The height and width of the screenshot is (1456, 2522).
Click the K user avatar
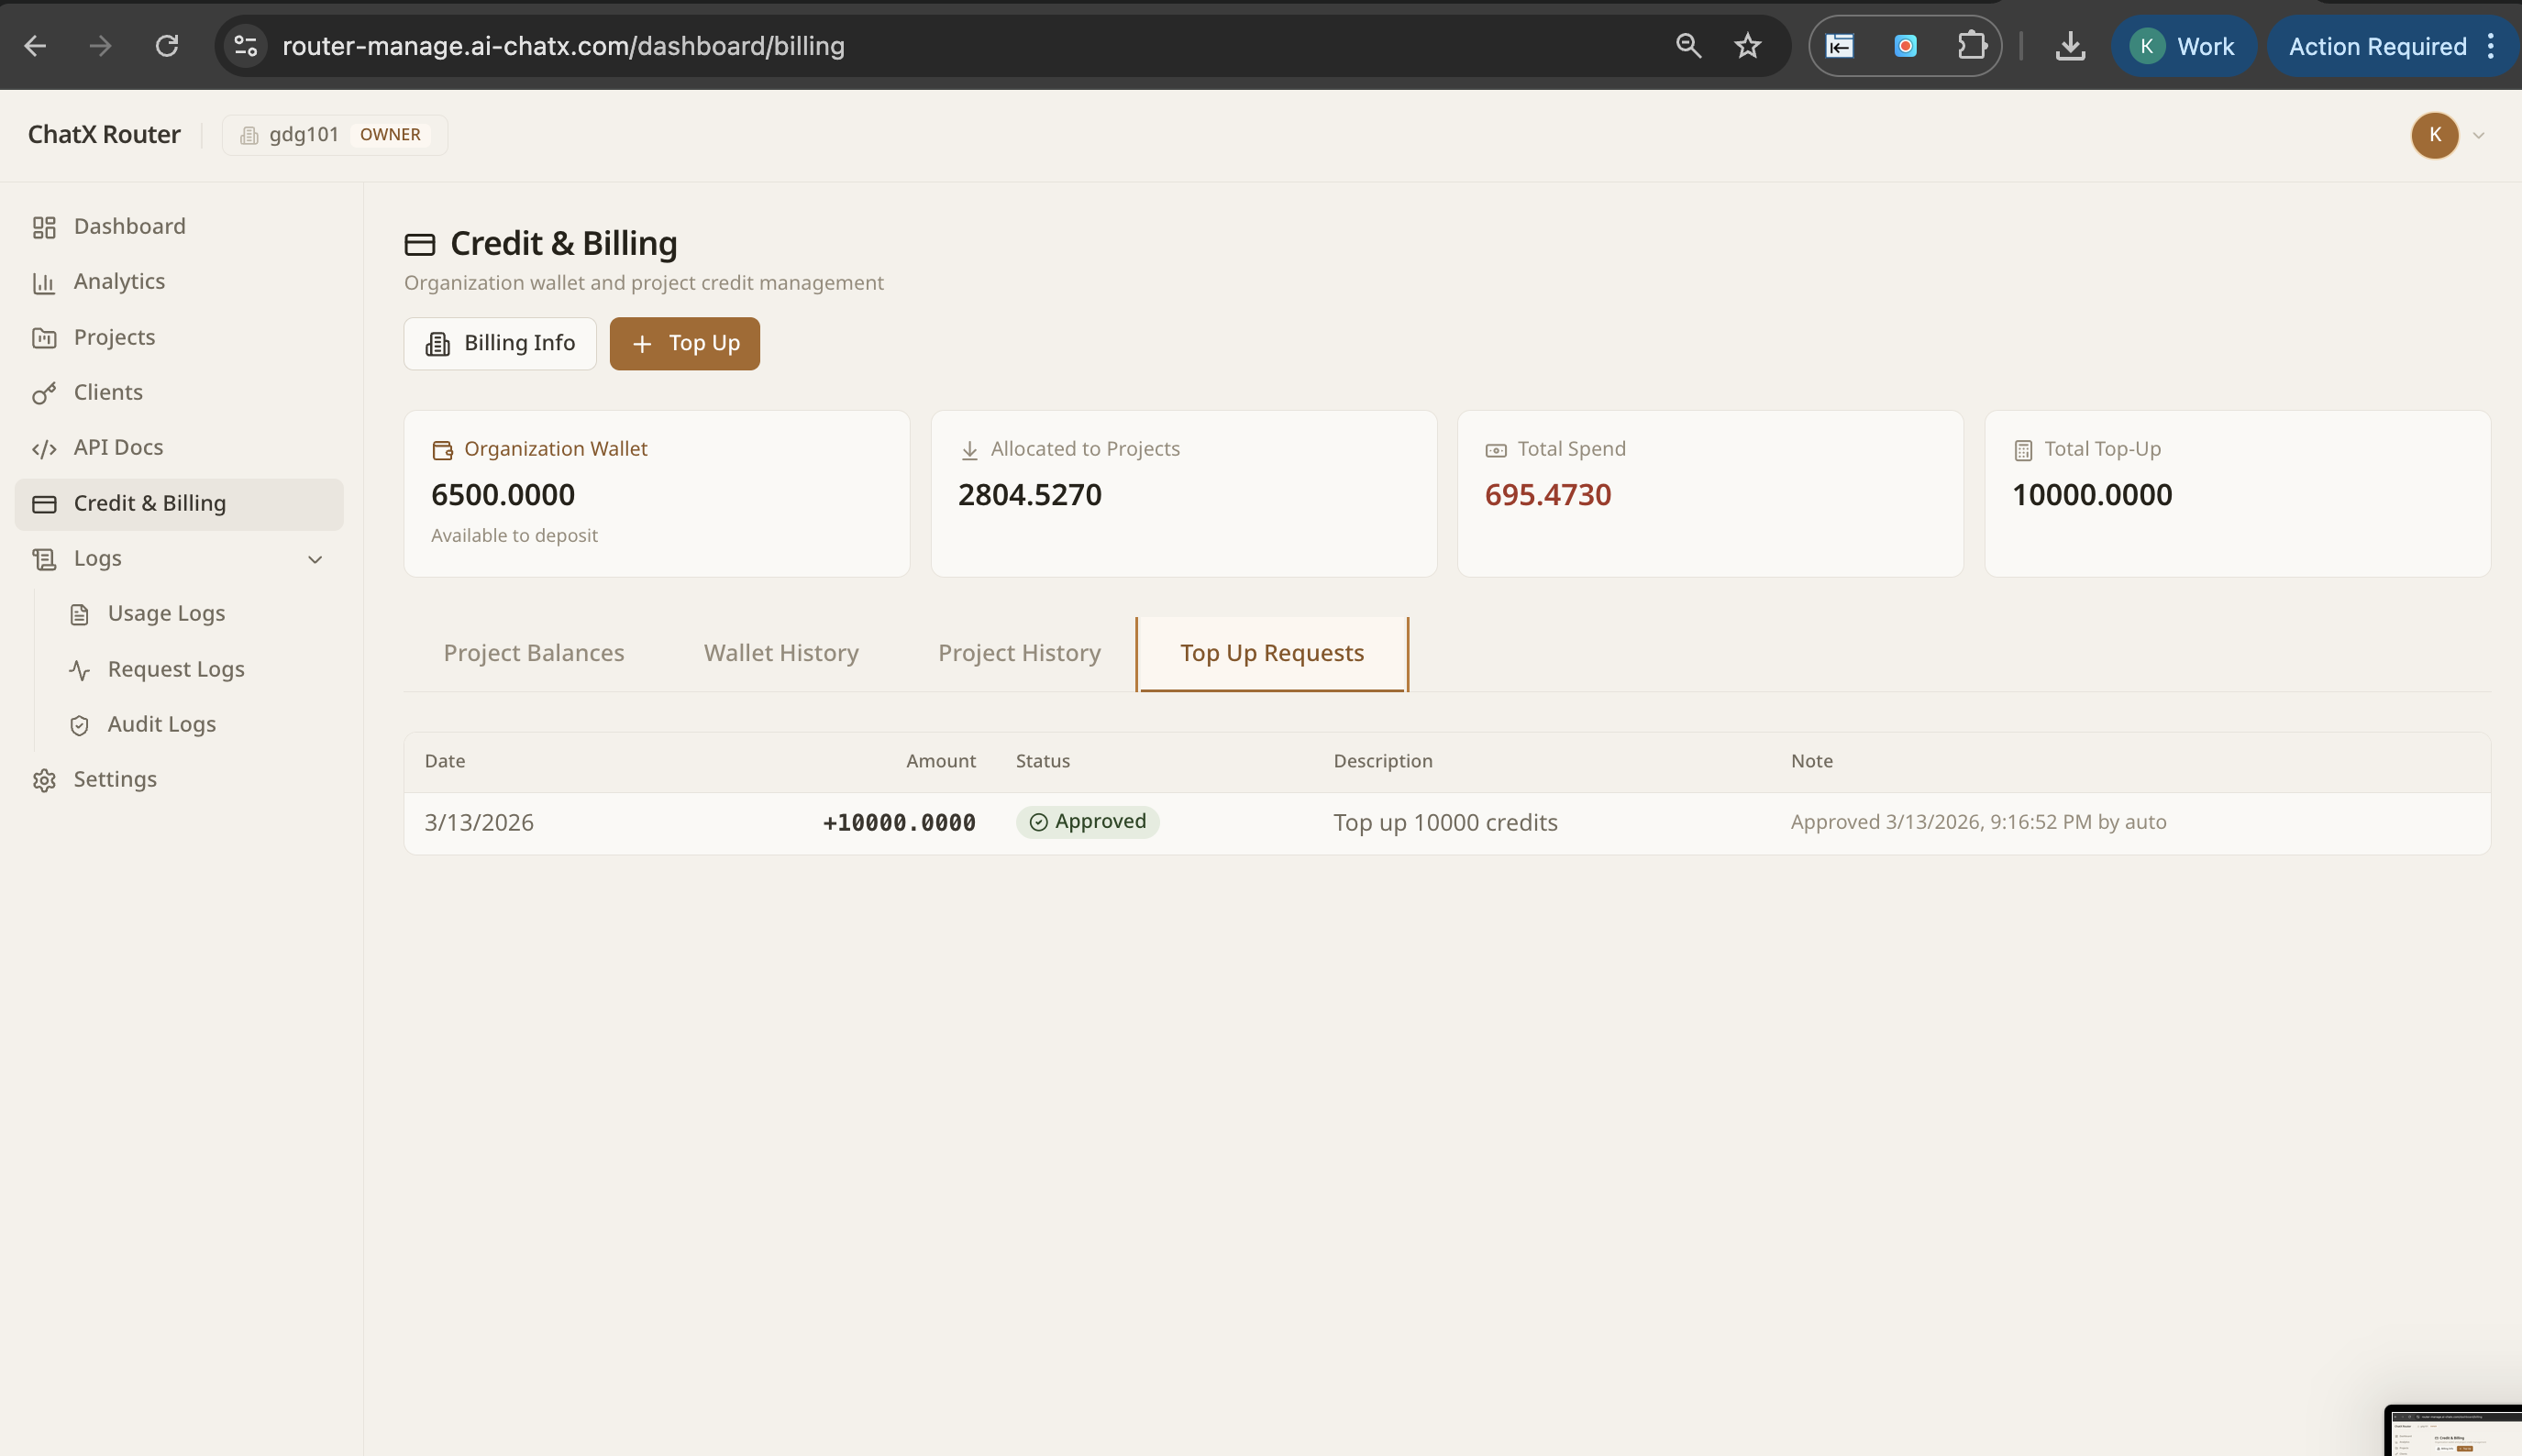[x=2434, y=135]
